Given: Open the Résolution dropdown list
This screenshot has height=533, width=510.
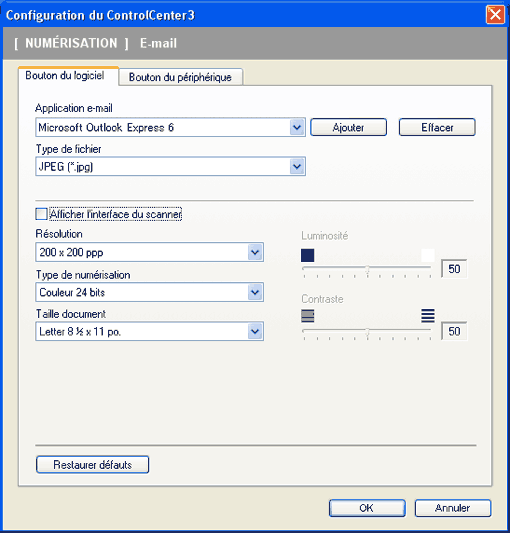Looking at the screenshot, I should (255, 252).
